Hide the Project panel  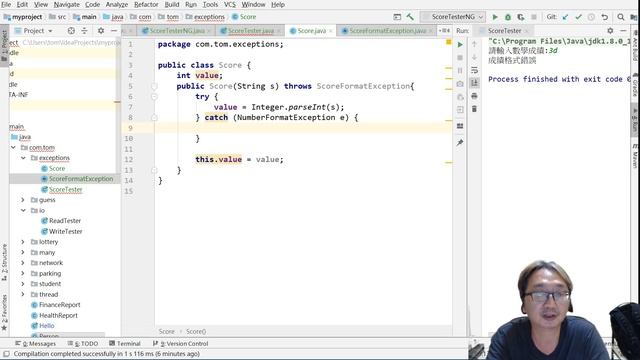(114, 31)
